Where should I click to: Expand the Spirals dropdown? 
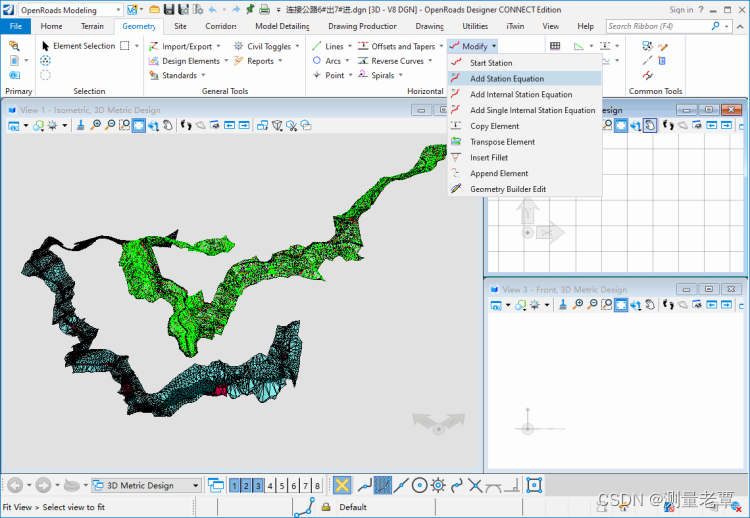pyautogui.click(x=380, y=75)
